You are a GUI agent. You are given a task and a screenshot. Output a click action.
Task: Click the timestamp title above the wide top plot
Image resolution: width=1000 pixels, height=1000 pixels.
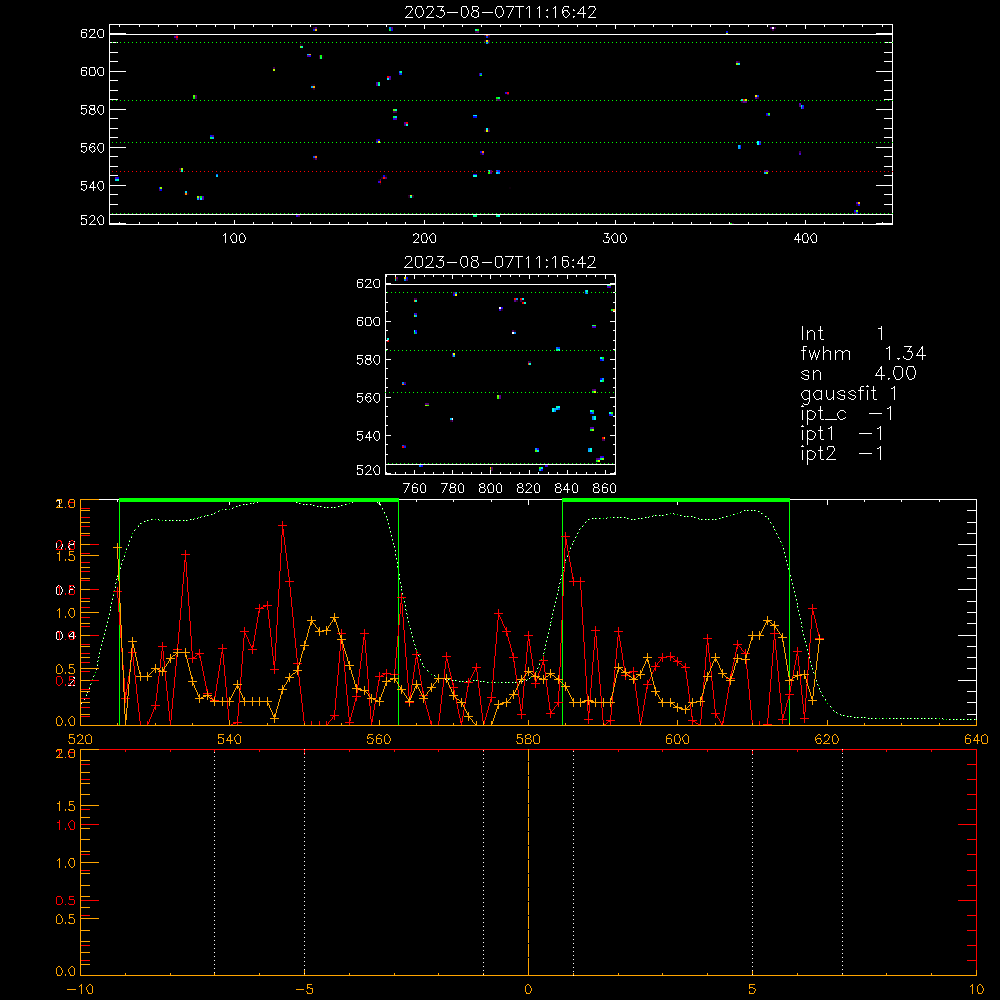(x=500, y=12)
